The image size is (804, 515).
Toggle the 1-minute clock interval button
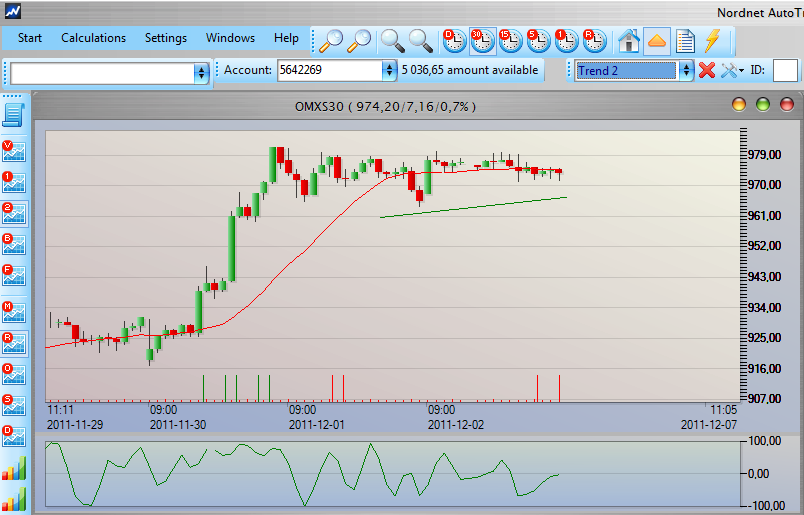click(566, 40)
